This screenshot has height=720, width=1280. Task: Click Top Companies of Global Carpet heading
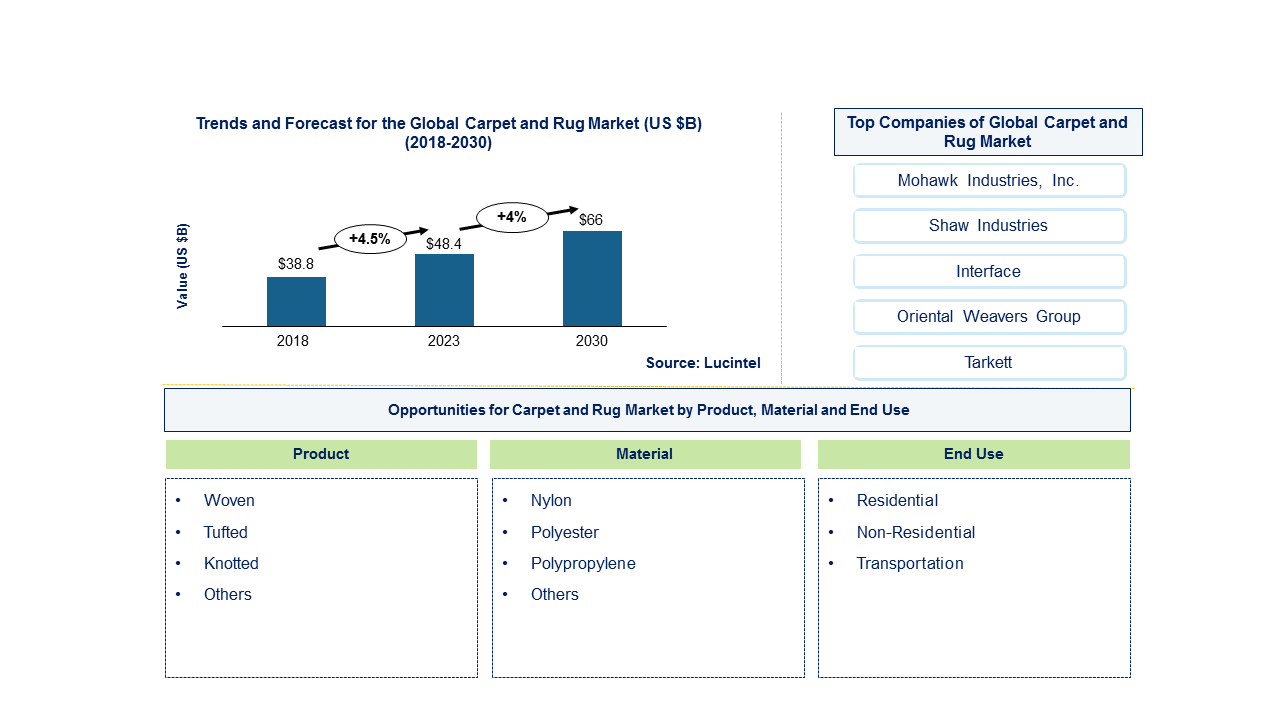[988, 132]
